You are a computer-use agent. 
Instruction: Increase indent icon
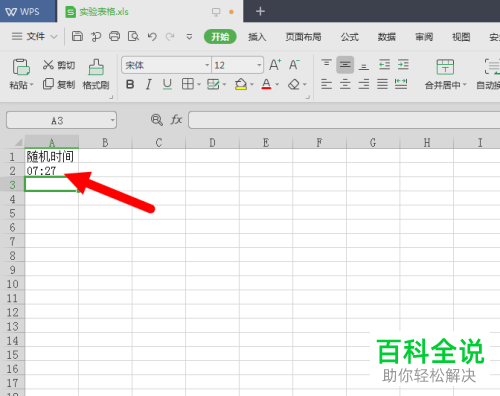(x=403, y=64)
